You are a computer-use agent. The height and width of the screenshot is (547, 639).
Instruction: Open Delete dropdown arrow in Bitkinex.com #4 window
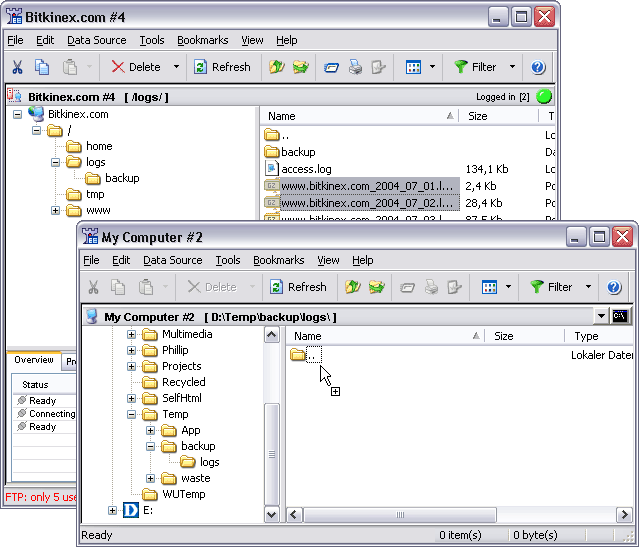pyautogui.click(x=176, y=67)
